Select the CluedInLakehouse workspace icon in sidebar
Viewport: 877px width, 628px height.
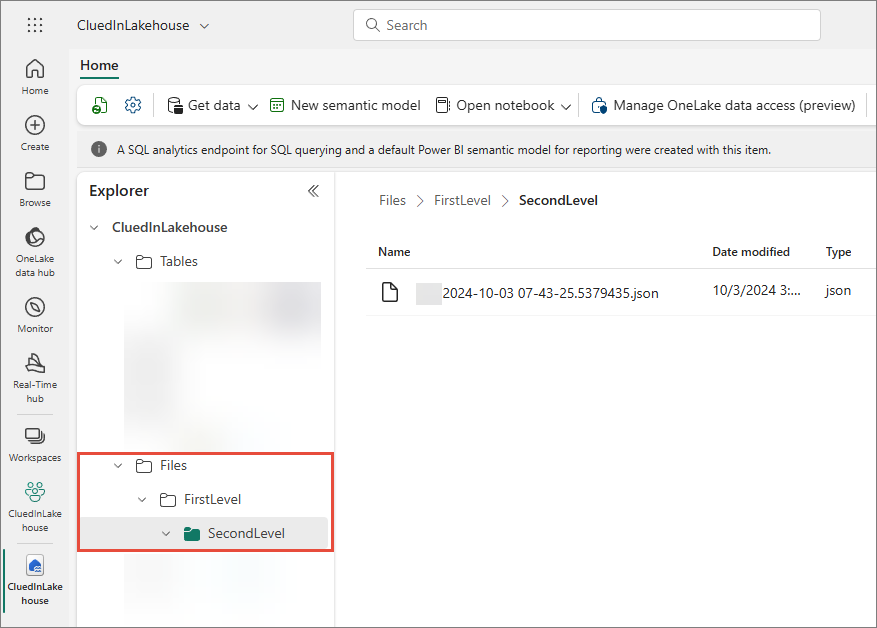click(34, 493)
